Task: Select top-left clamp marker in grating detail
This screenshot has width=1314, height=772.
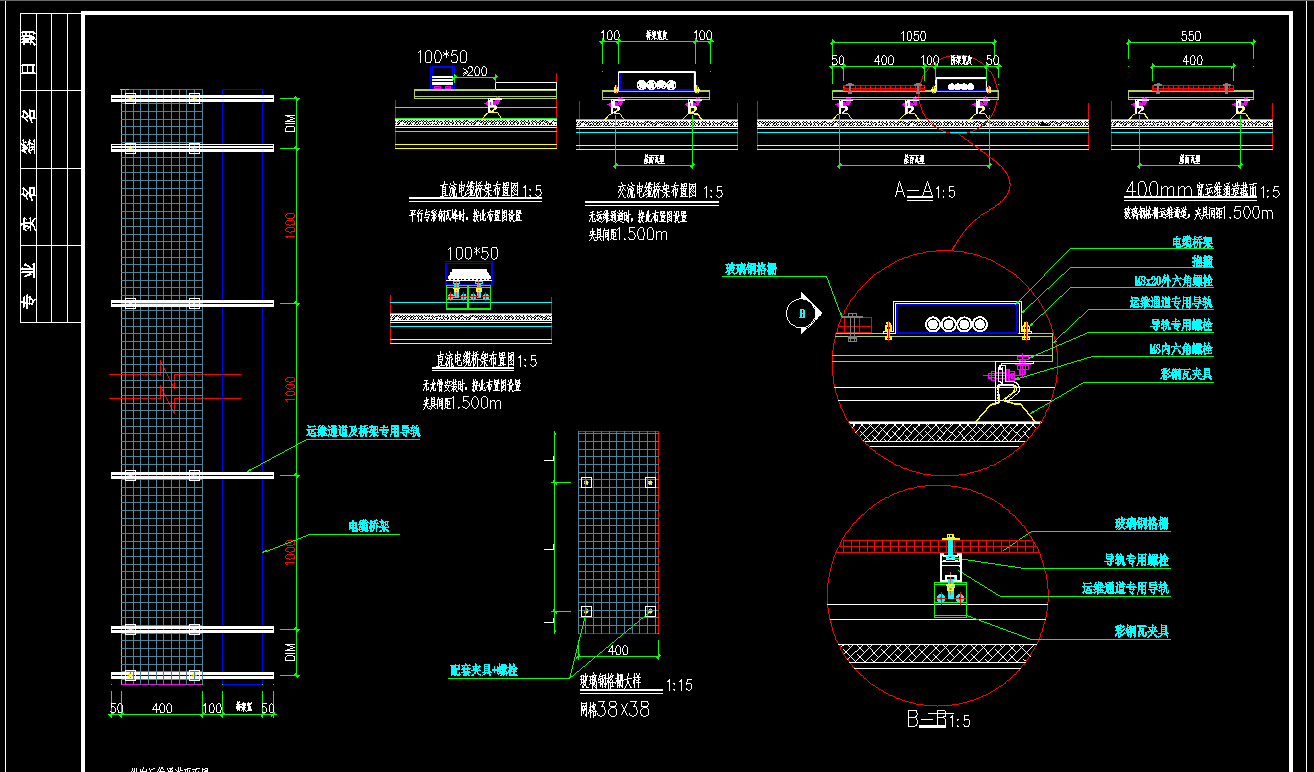Action: (587, 483)
